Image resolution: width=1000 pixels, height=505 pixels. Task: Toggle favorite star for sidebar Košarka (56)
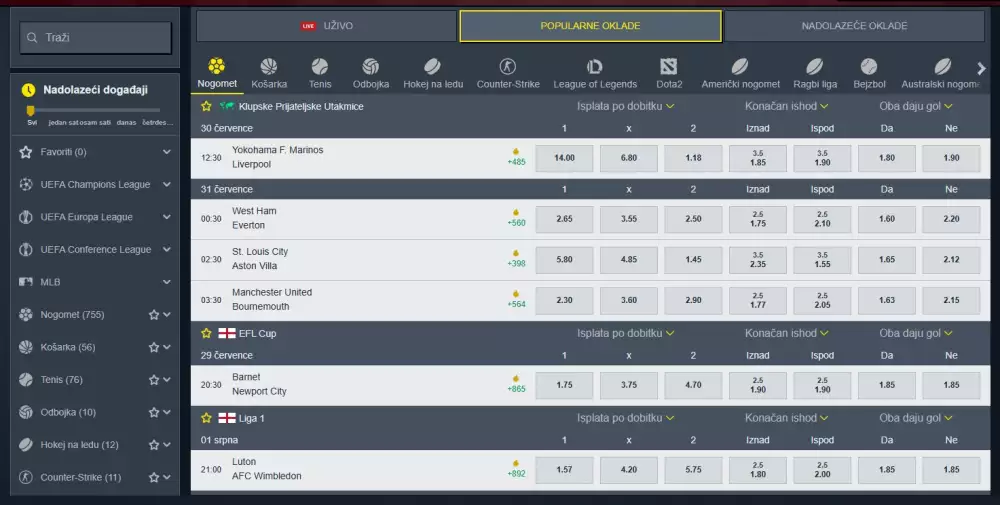pos(154,347)
